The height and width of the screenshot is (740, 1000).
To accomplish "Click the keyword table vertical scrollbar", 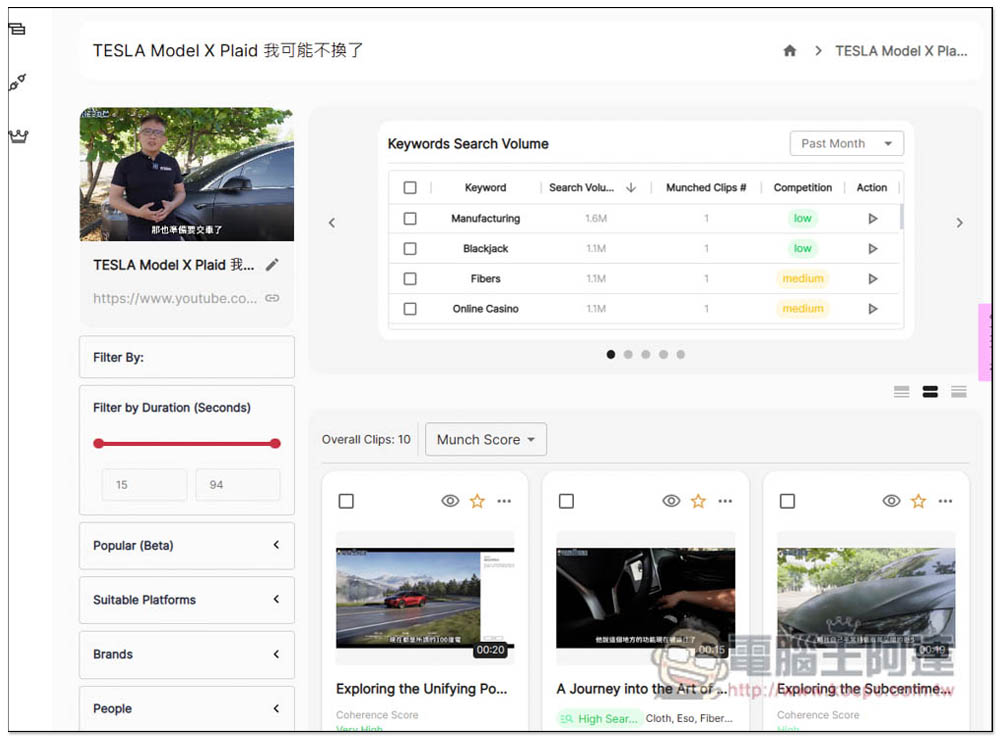I will pyautogui.click(x=901, y=217).
